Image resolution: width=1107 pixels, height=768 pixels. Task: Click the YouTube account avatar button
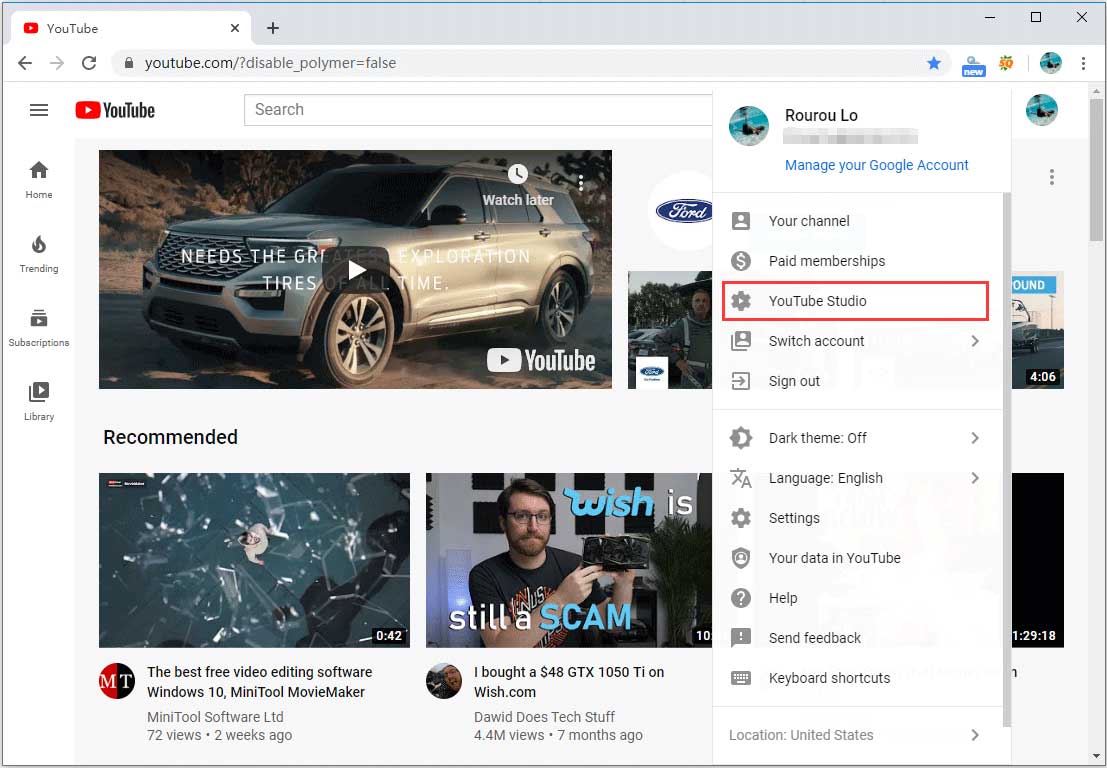[x=1041, y=110]
